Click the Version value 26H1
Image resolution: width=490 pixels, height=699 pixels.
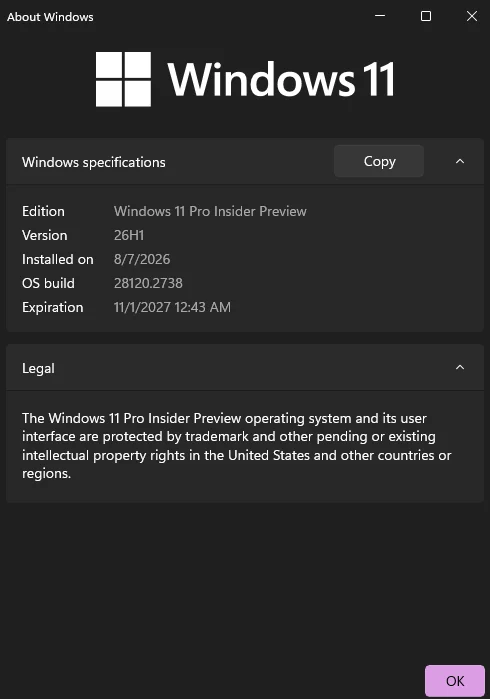coord(129,235)
